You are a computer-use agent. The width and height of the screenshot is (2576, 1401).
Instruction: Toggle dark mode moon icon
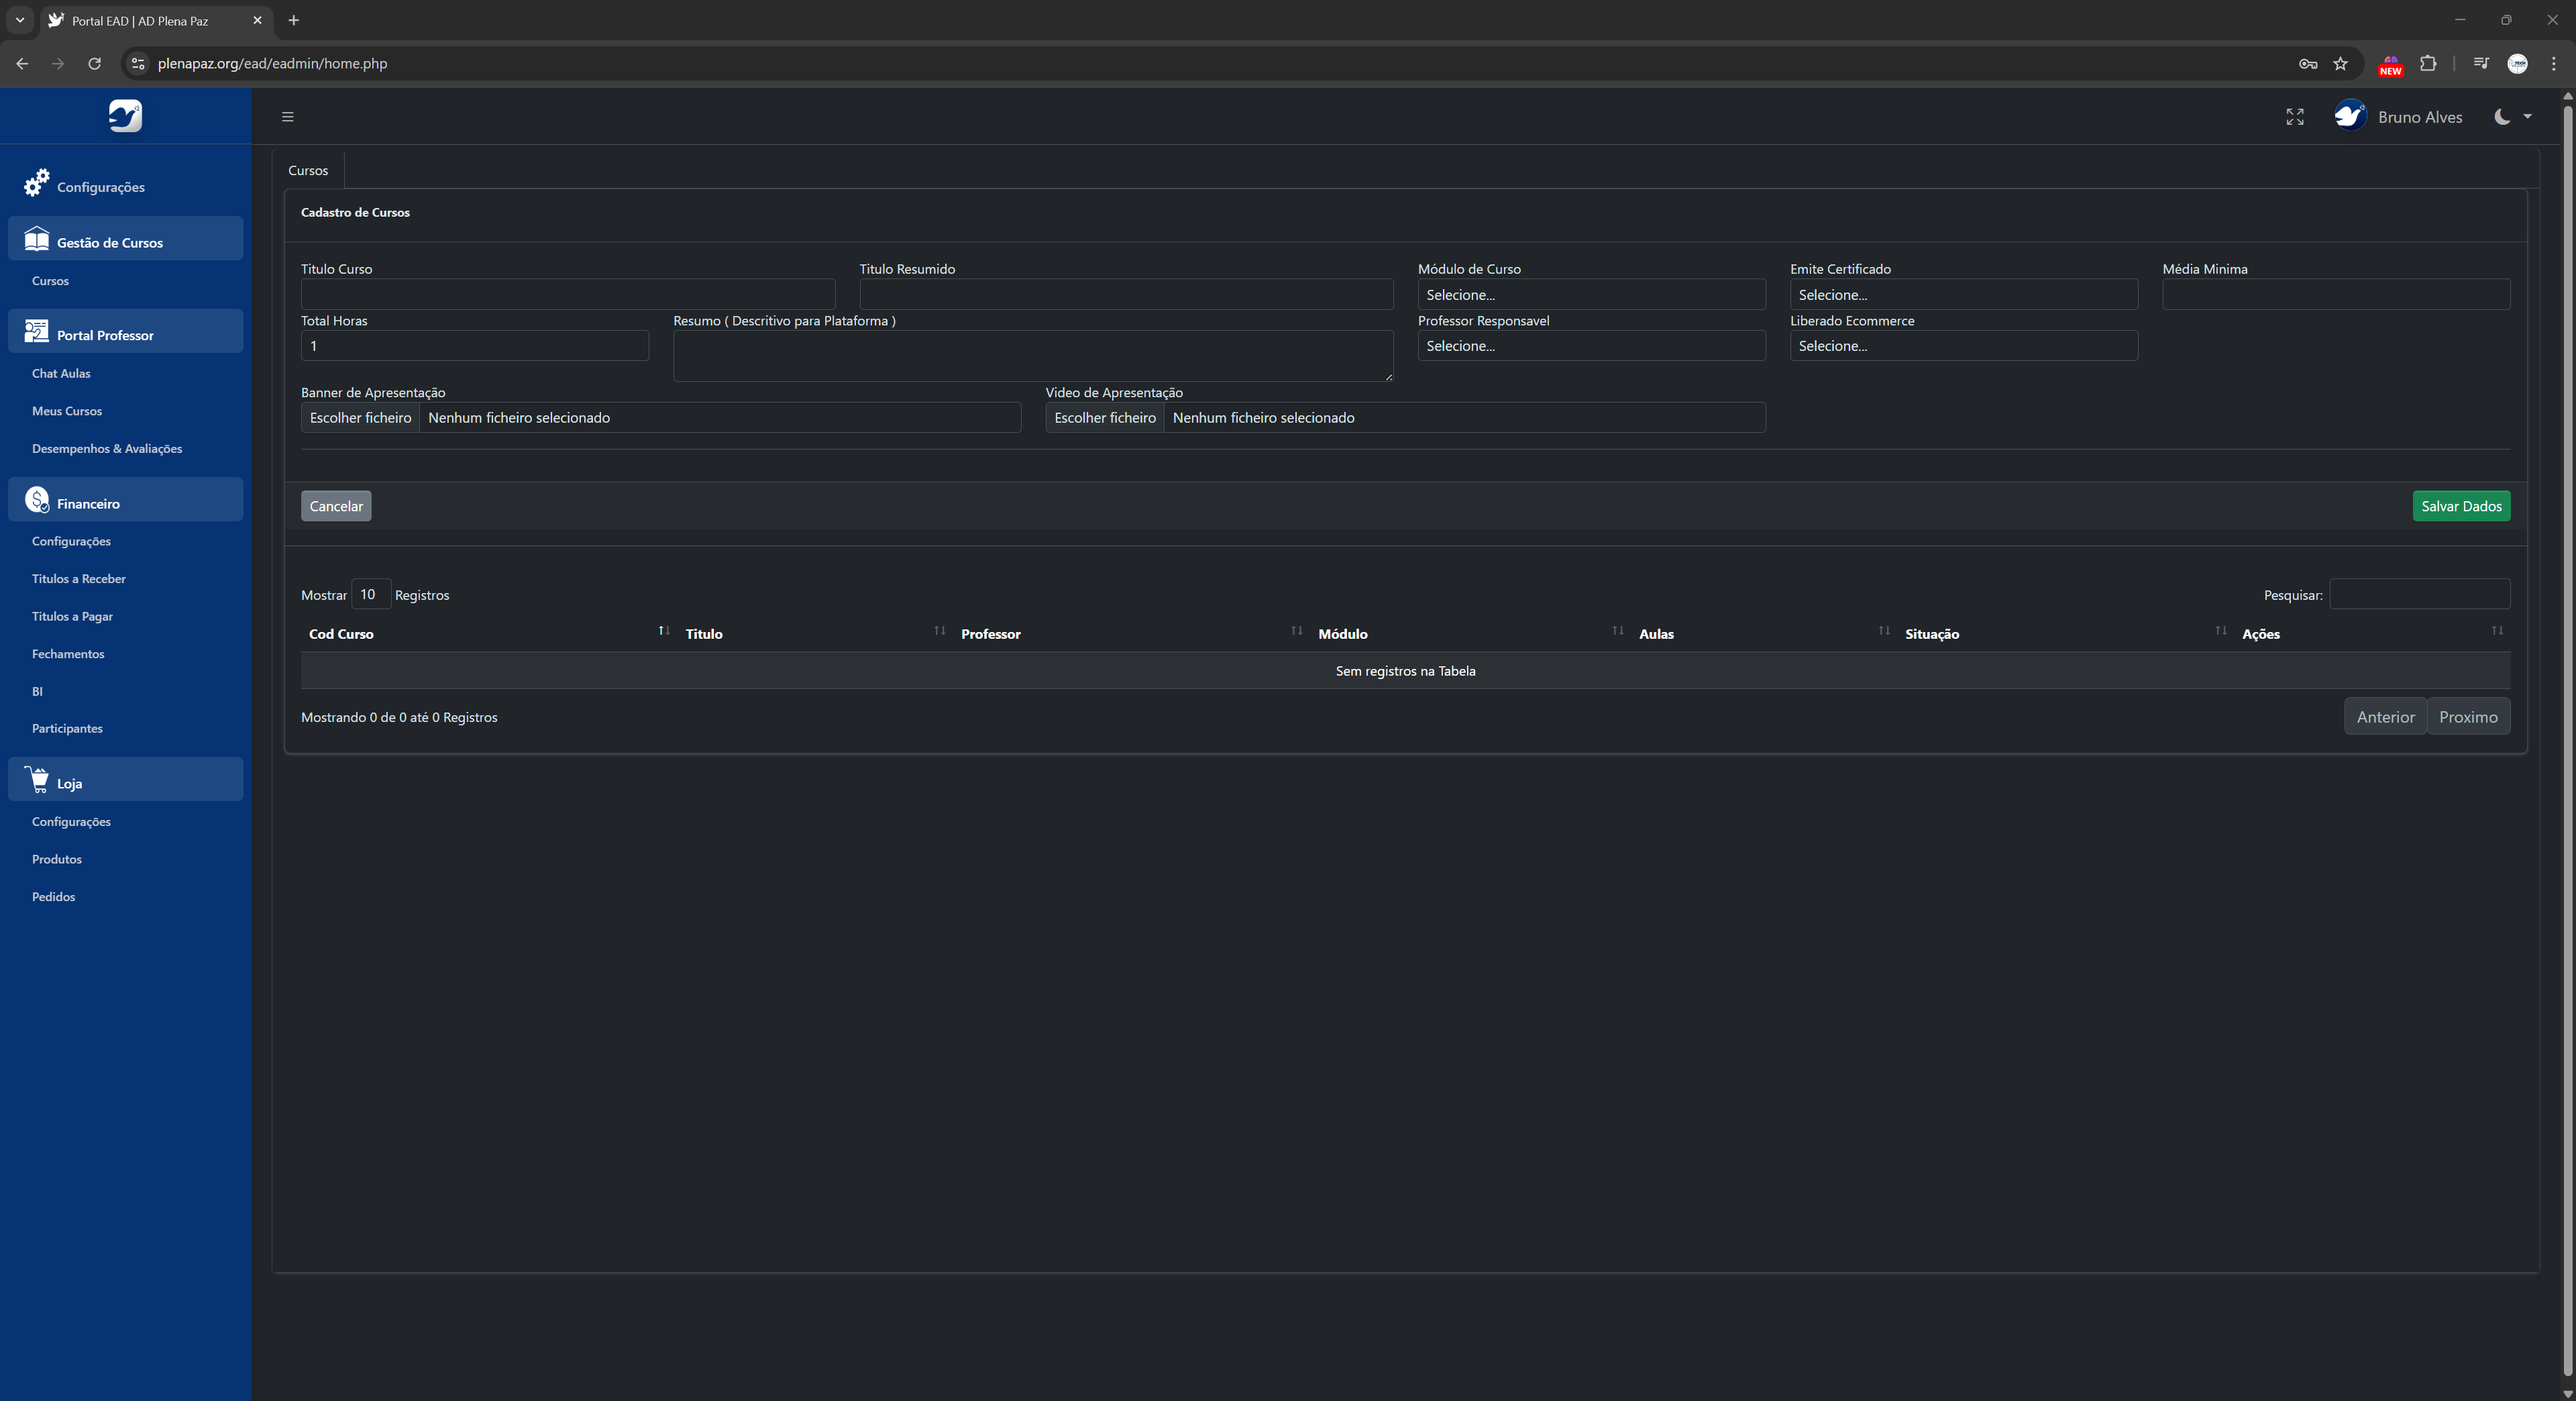[2501, 117]
